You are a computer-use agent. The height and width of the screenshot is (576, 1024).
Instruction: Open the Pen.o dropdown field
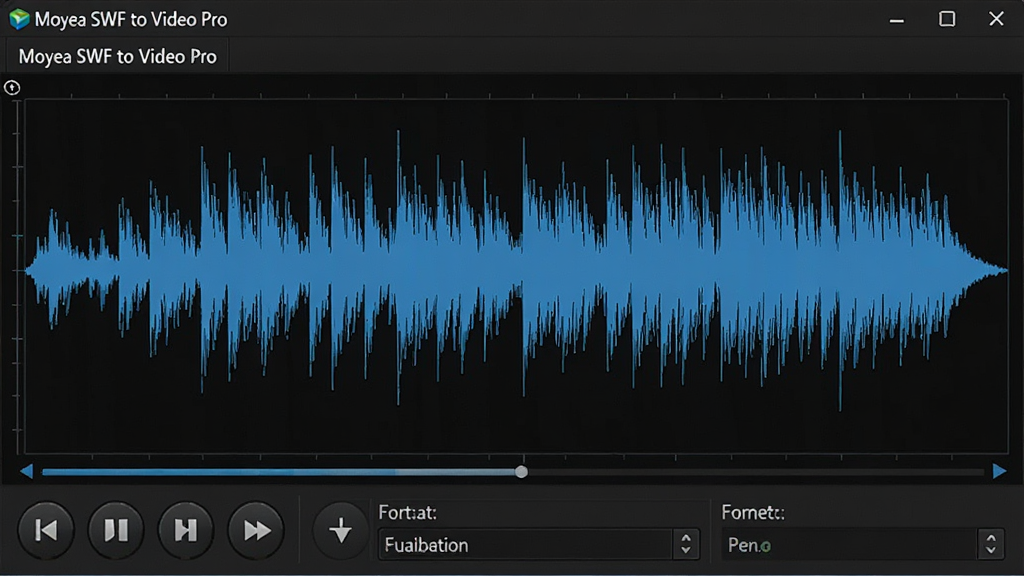coord(863,545)
